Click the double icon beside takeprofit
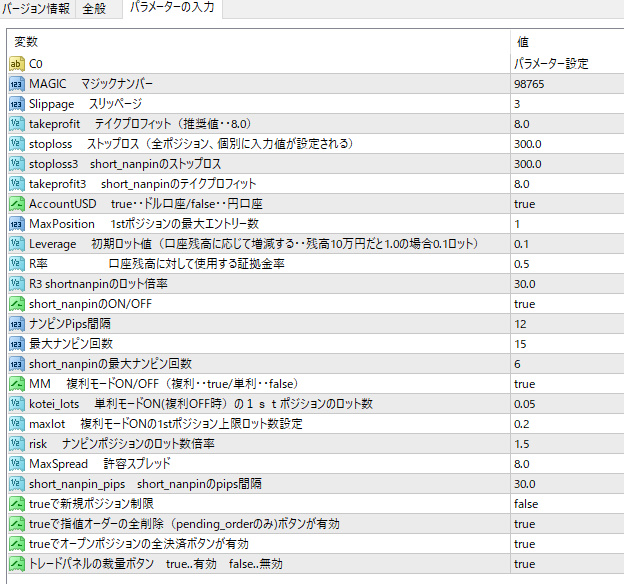The width and height of the screenshot is (624, 584). 17,124
